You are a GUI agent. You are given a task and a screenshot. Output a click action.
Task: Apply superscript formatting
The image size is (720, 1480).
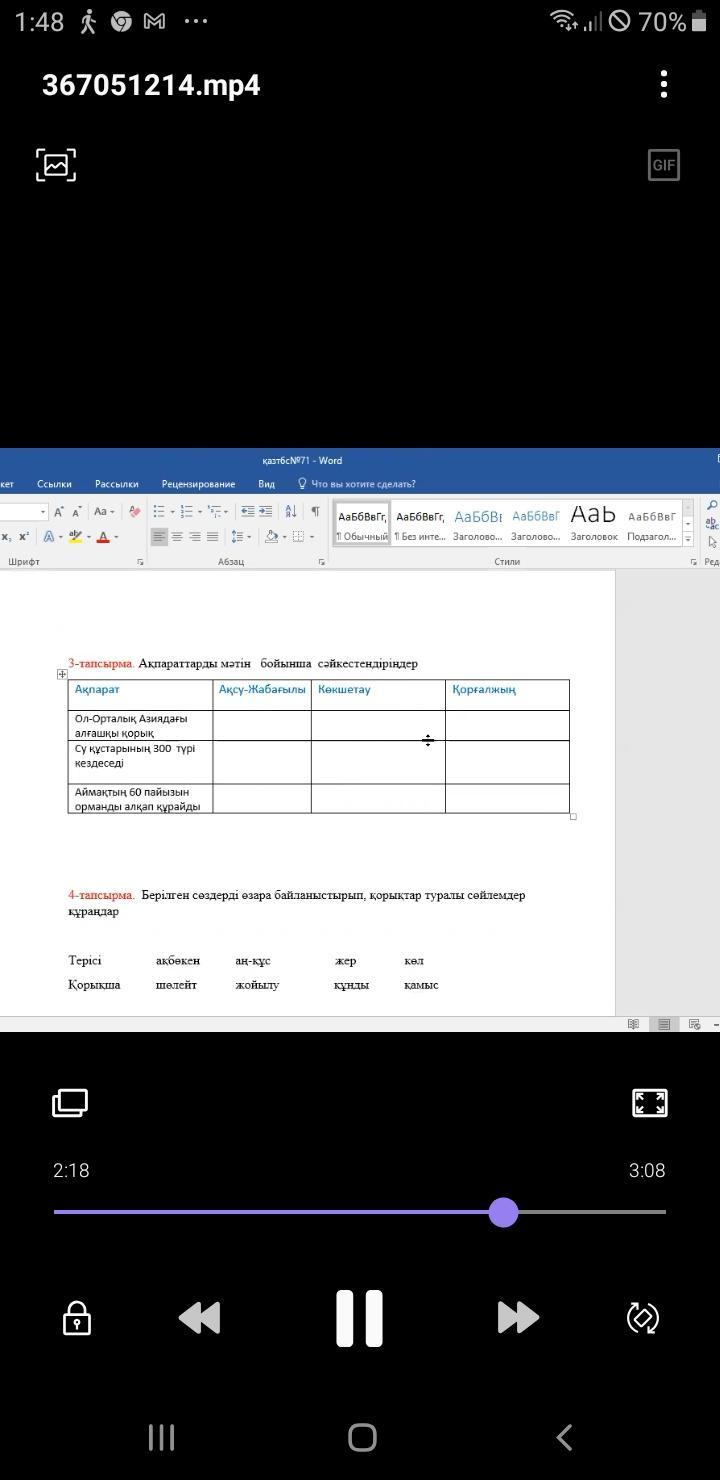(24, 537)
